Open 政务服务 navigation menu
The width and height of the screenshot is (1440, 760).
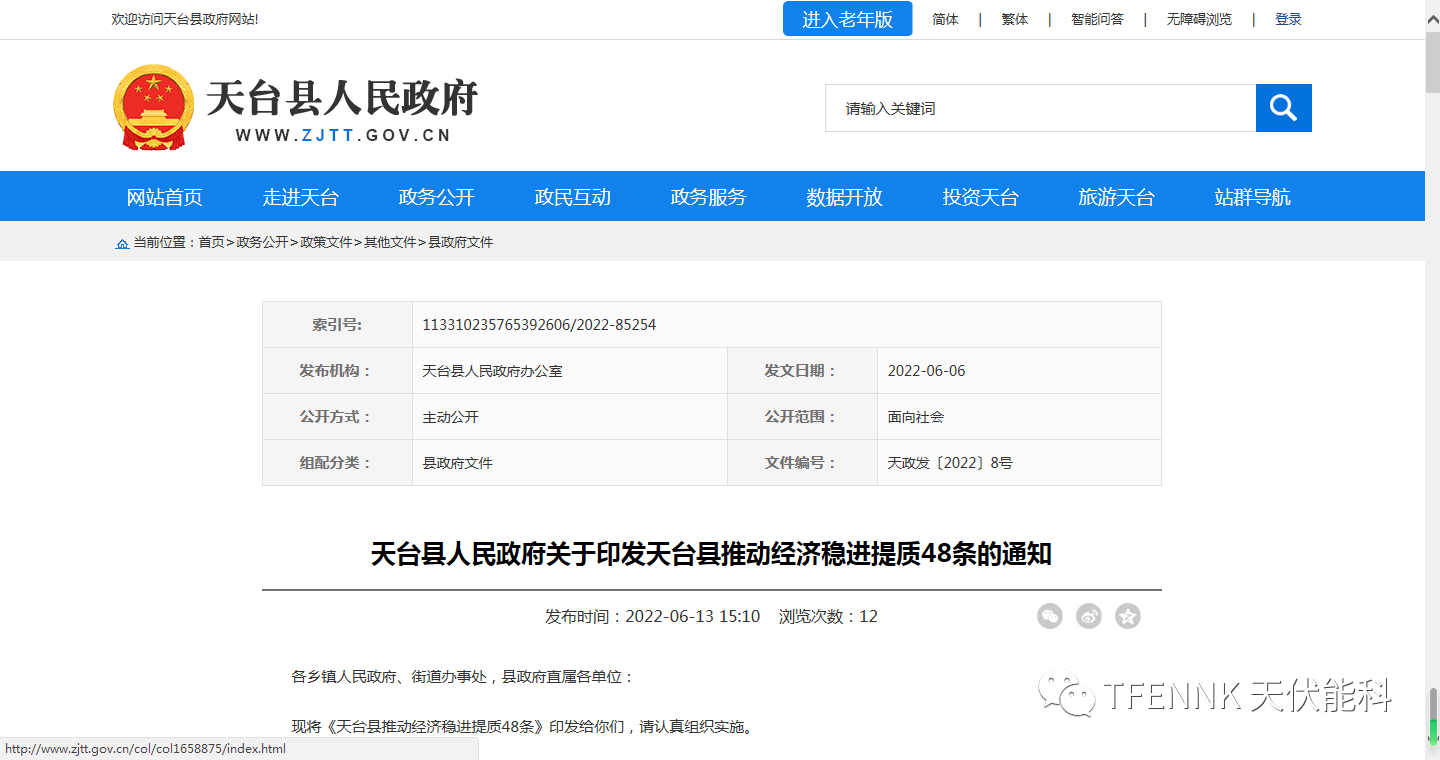click(x=708, y=197)
